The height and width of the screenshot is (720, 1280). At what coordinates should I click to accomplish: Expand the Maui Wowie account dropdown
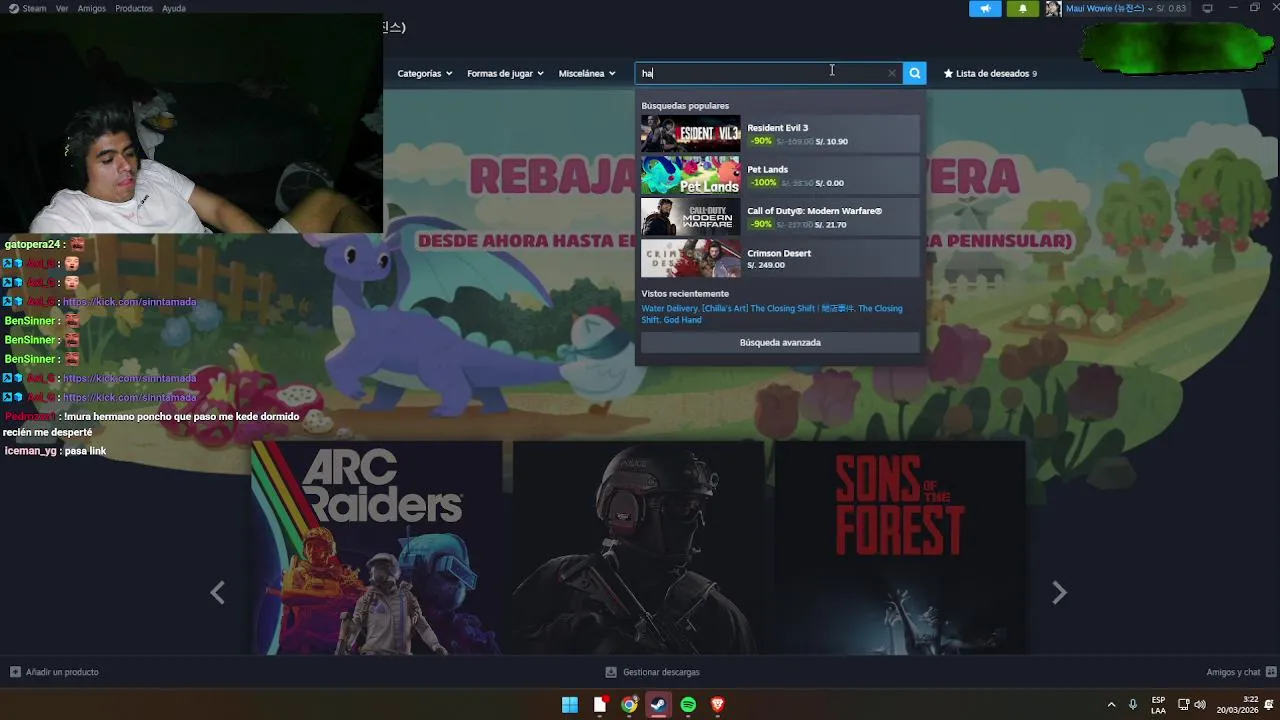tap(1109, 8)
